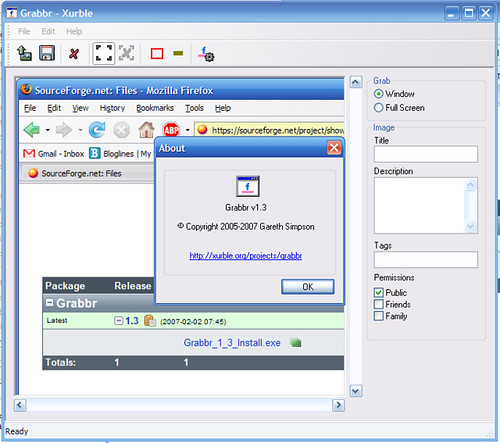Open the xurble.org/projects/grabbr link

[246, 256]
